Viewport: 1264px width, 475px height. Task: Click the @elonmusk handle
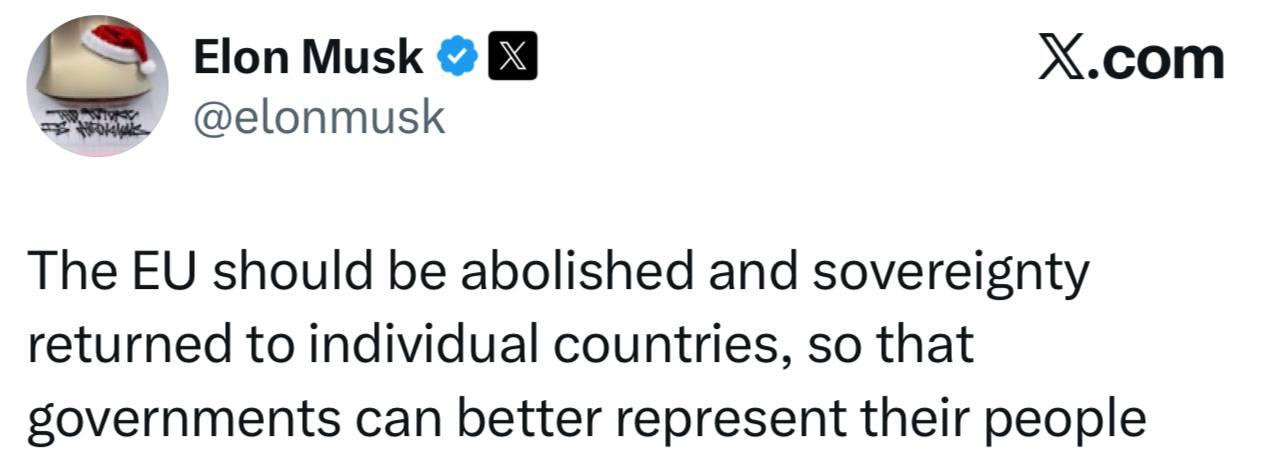click(318, 118)
